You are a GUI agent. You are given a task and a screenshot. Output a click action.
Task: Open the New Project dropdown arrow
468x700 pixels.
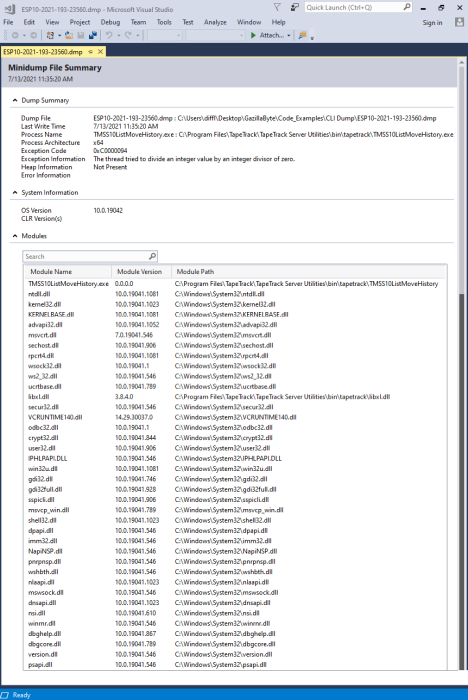click(x=59, y=35)
